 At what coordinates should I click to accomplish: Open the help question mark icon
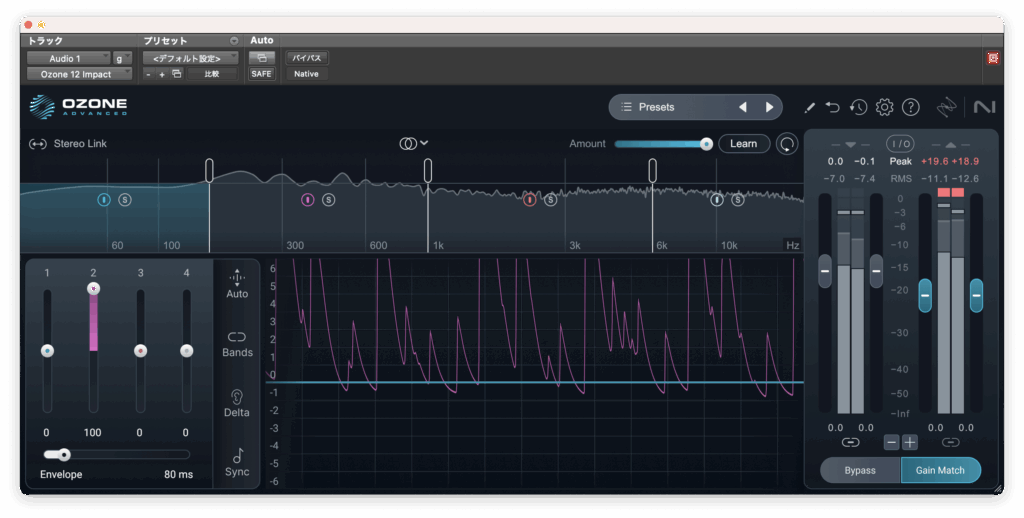(x=910, y=107)
